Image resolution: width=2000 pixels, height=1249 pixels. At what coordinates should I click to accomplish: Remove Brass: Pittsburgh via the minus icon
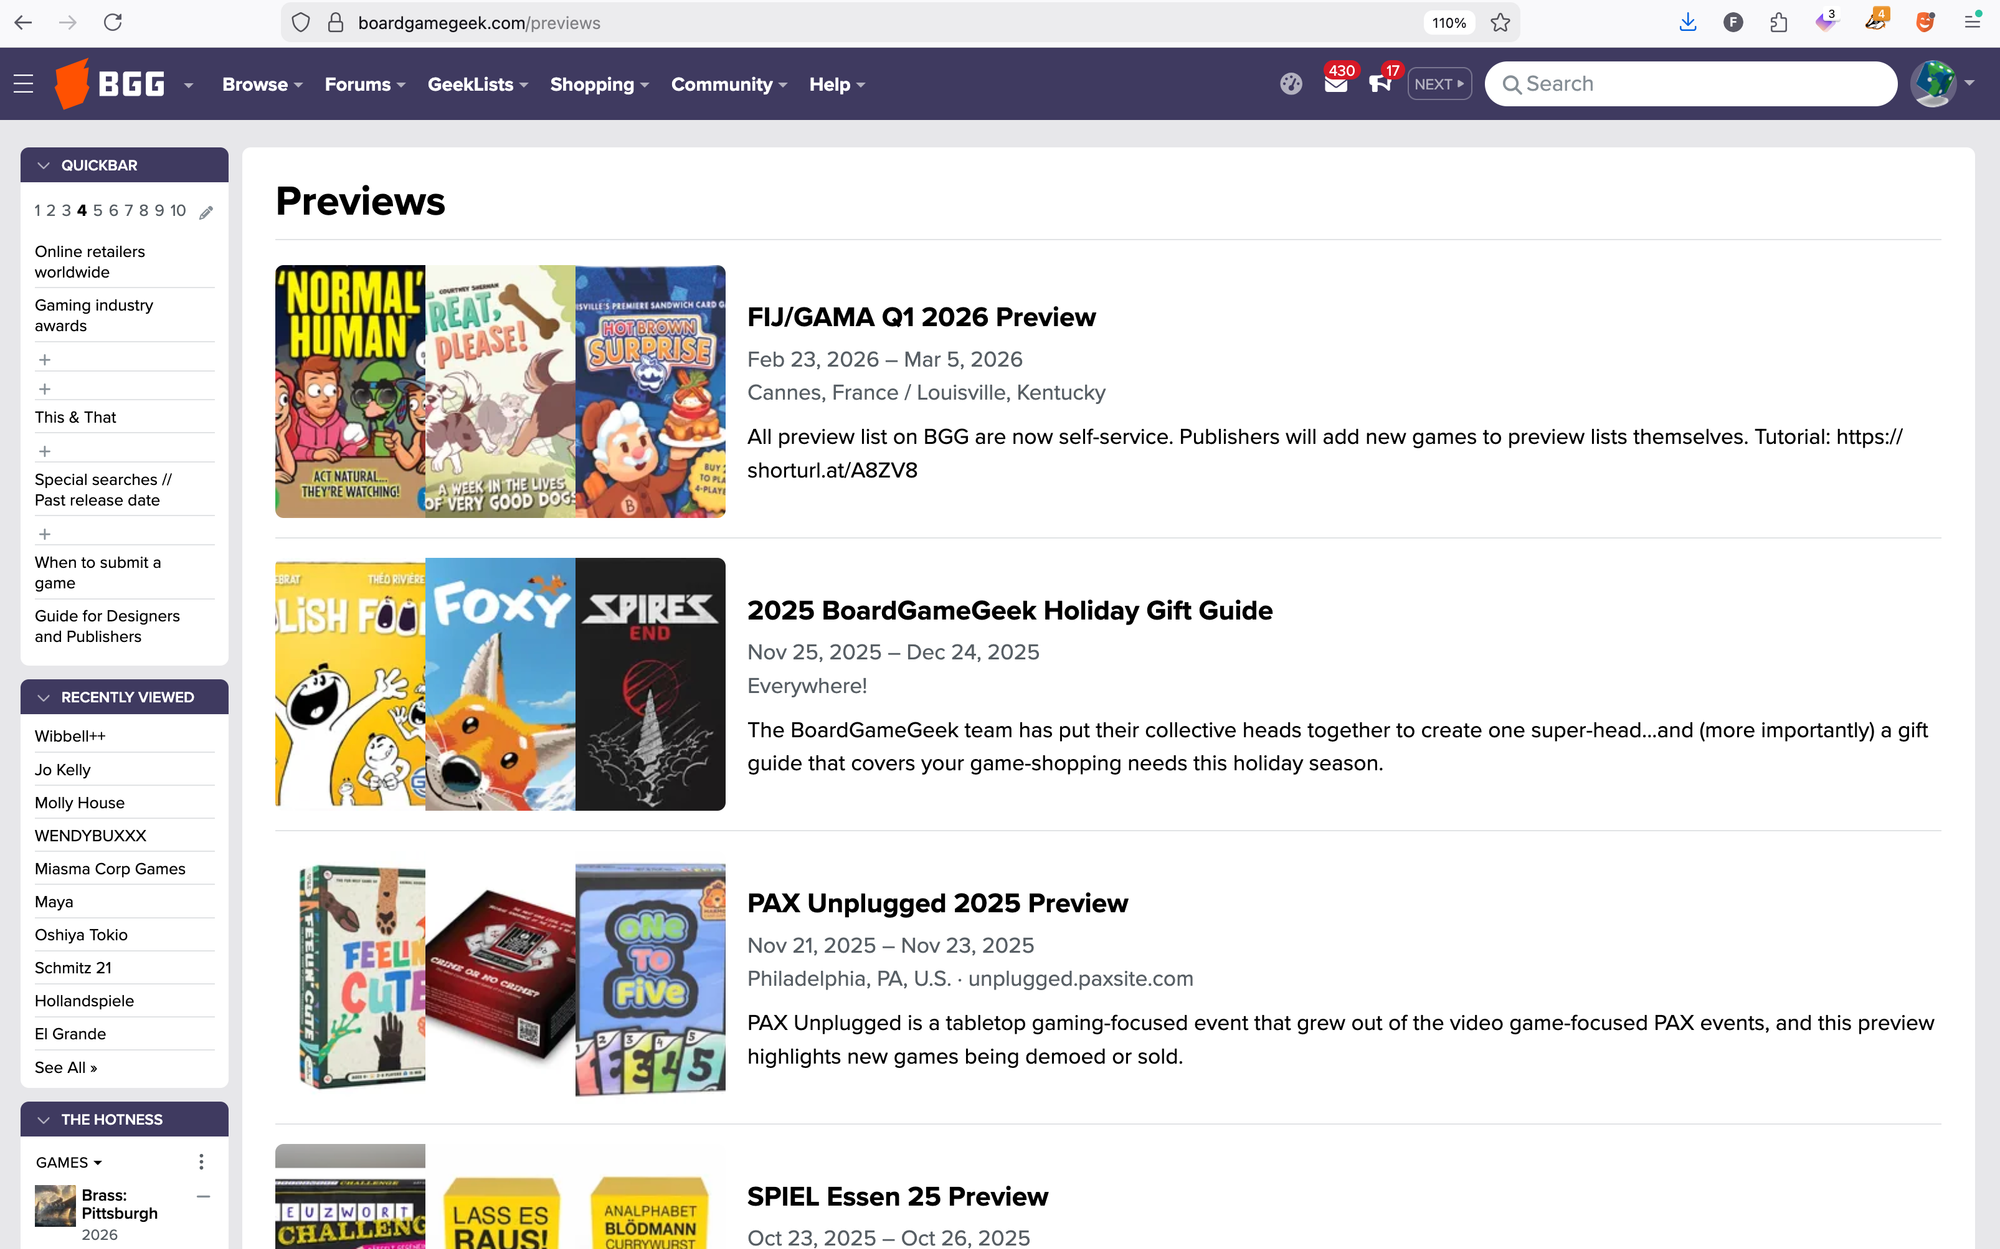click(204, 1196)
